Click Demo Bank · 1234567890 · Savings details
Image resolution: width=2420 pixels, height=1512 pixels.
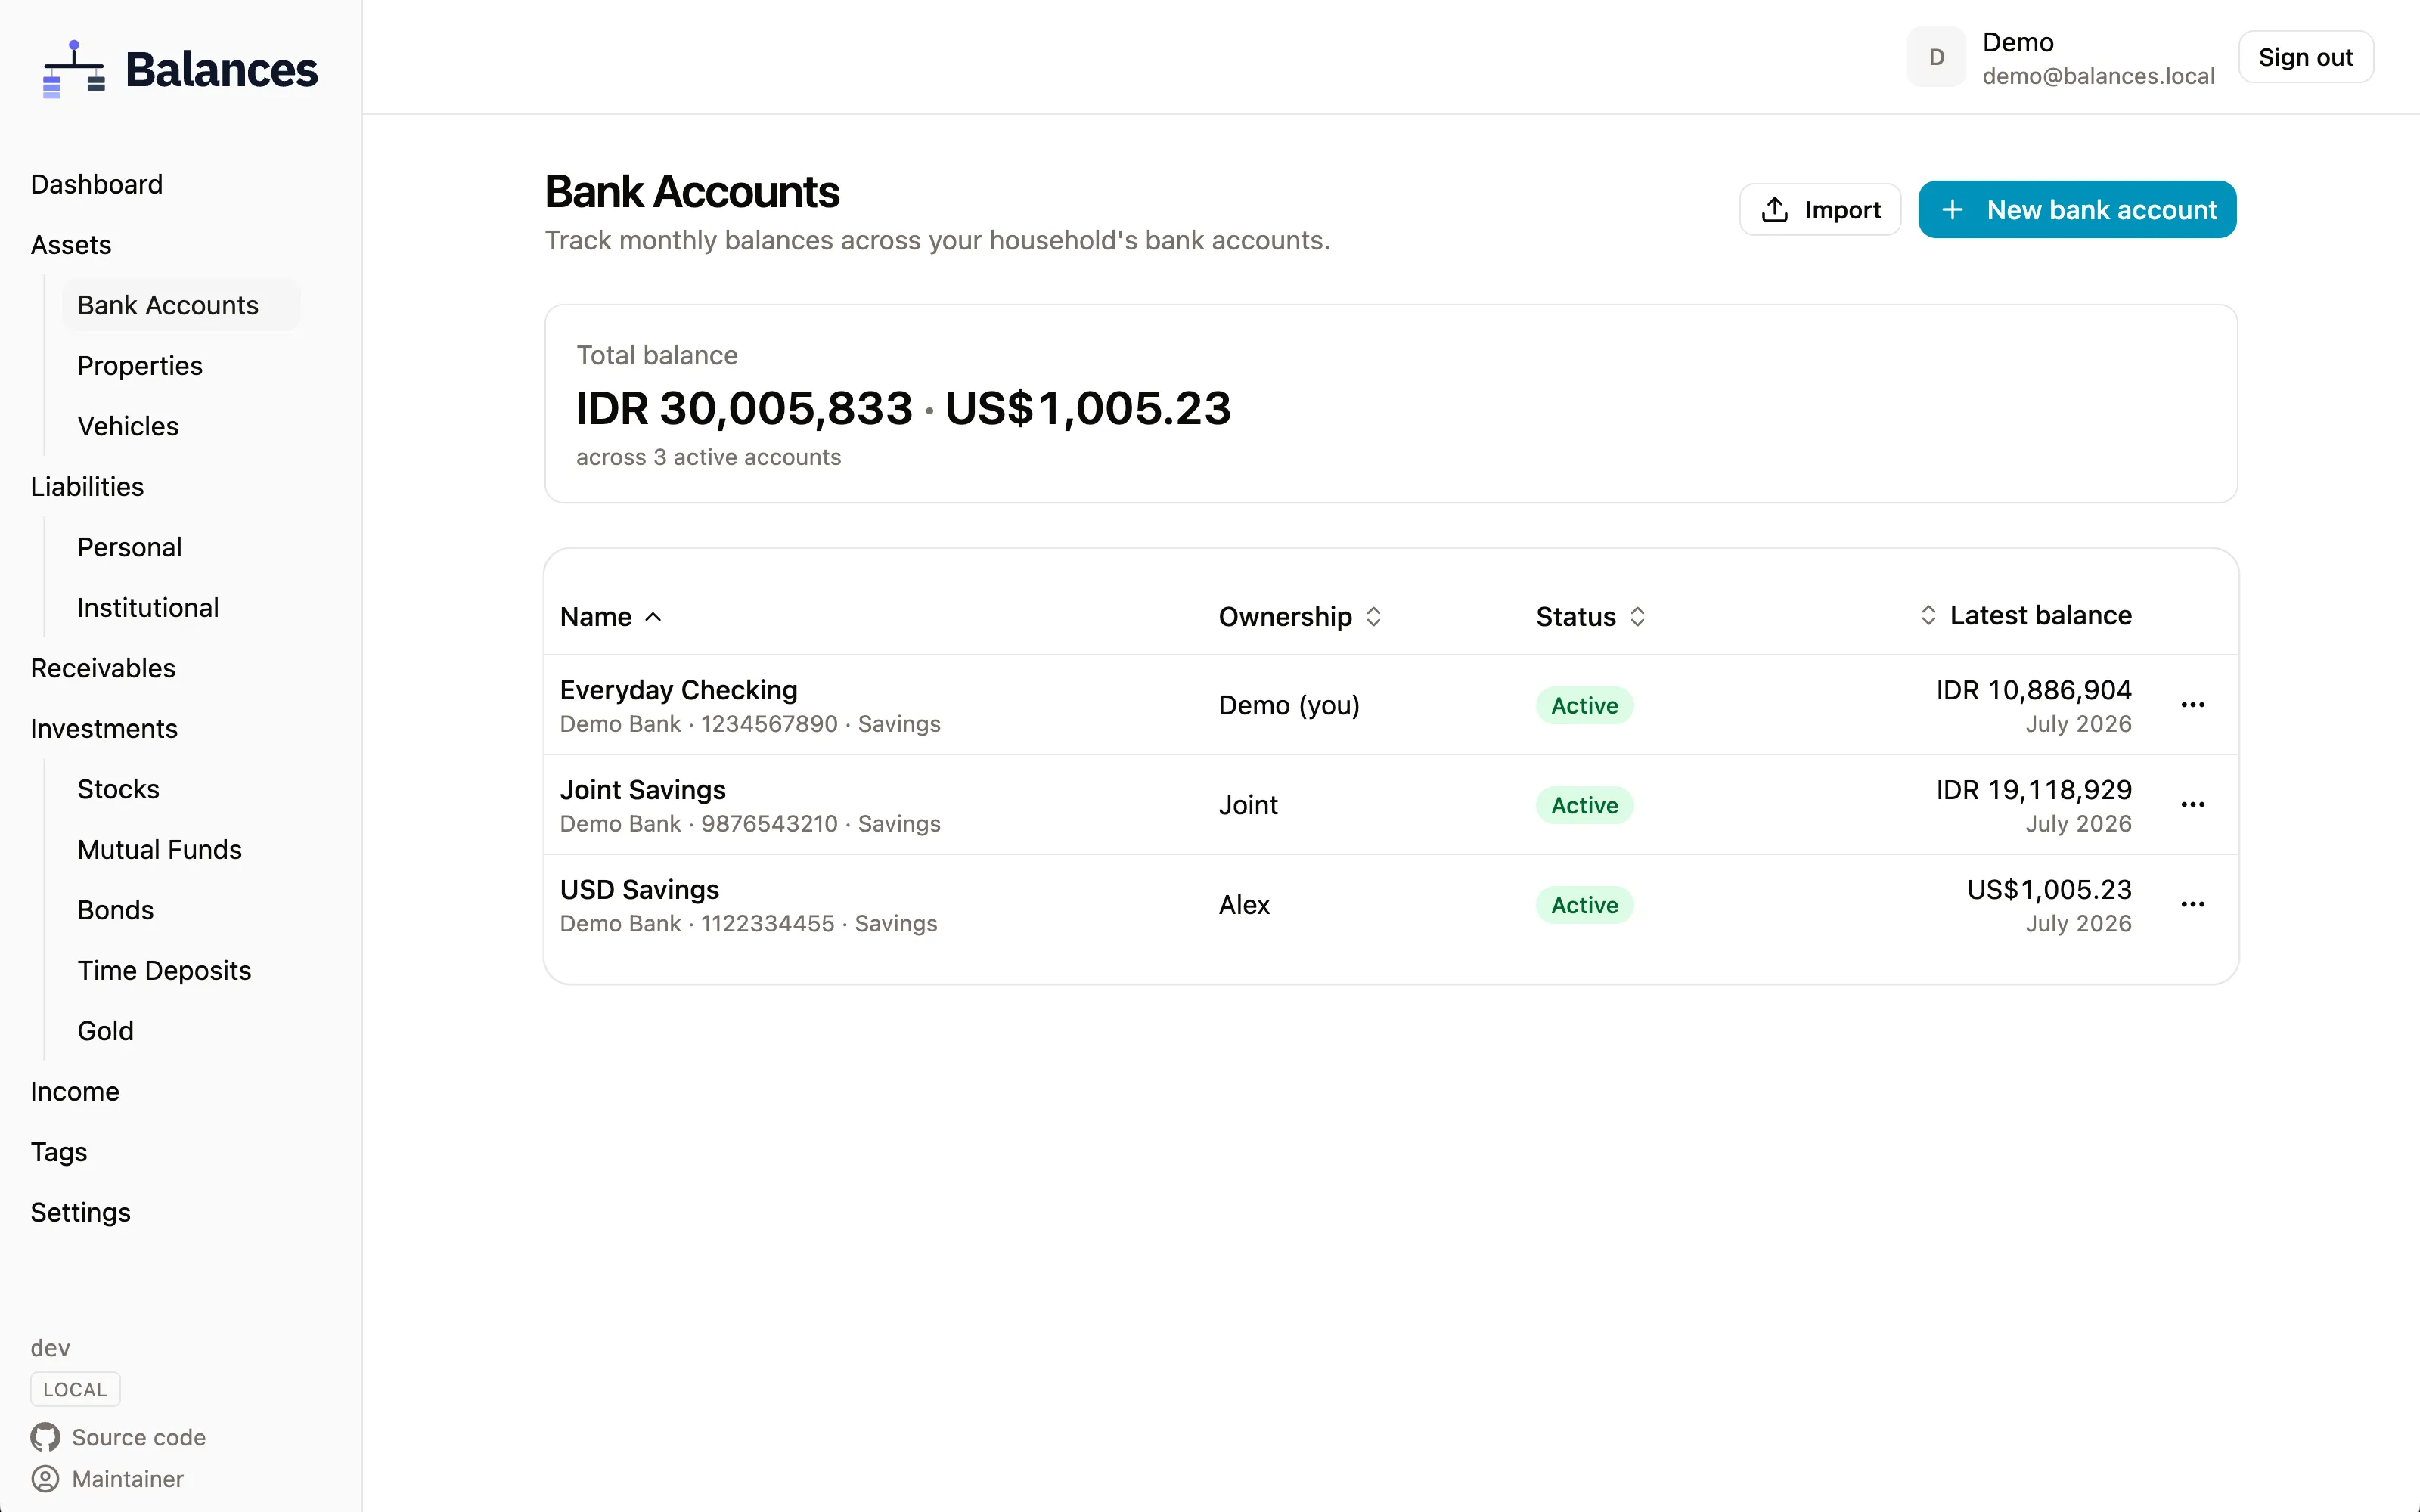750,725
